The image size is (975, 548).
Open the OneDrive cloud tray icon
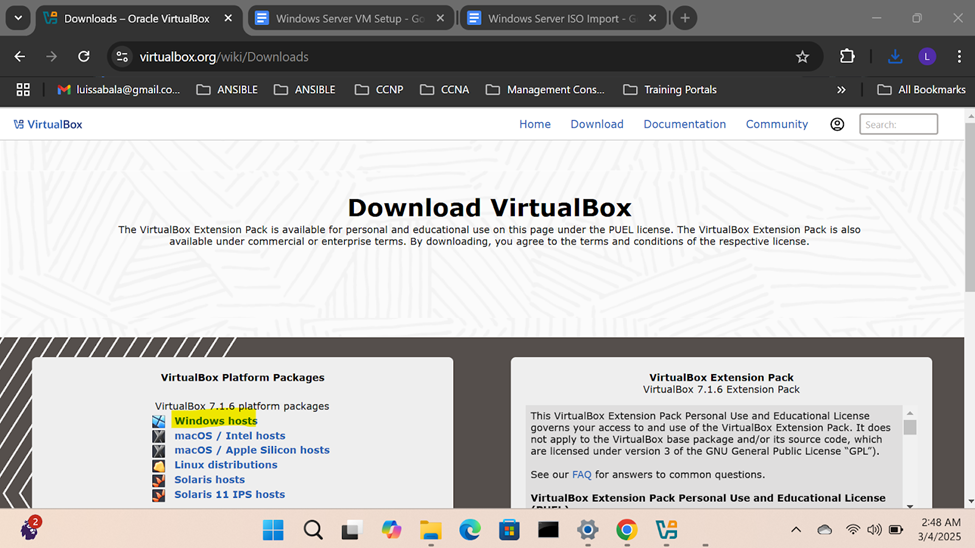coord(825,530)
